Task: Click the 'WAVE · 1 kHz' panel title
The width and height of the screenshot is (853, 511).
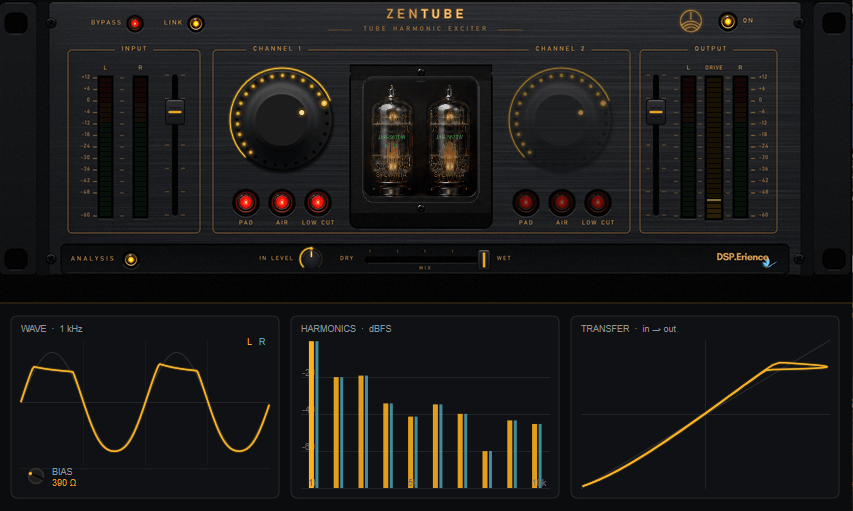Action: (x=52, y=329)
